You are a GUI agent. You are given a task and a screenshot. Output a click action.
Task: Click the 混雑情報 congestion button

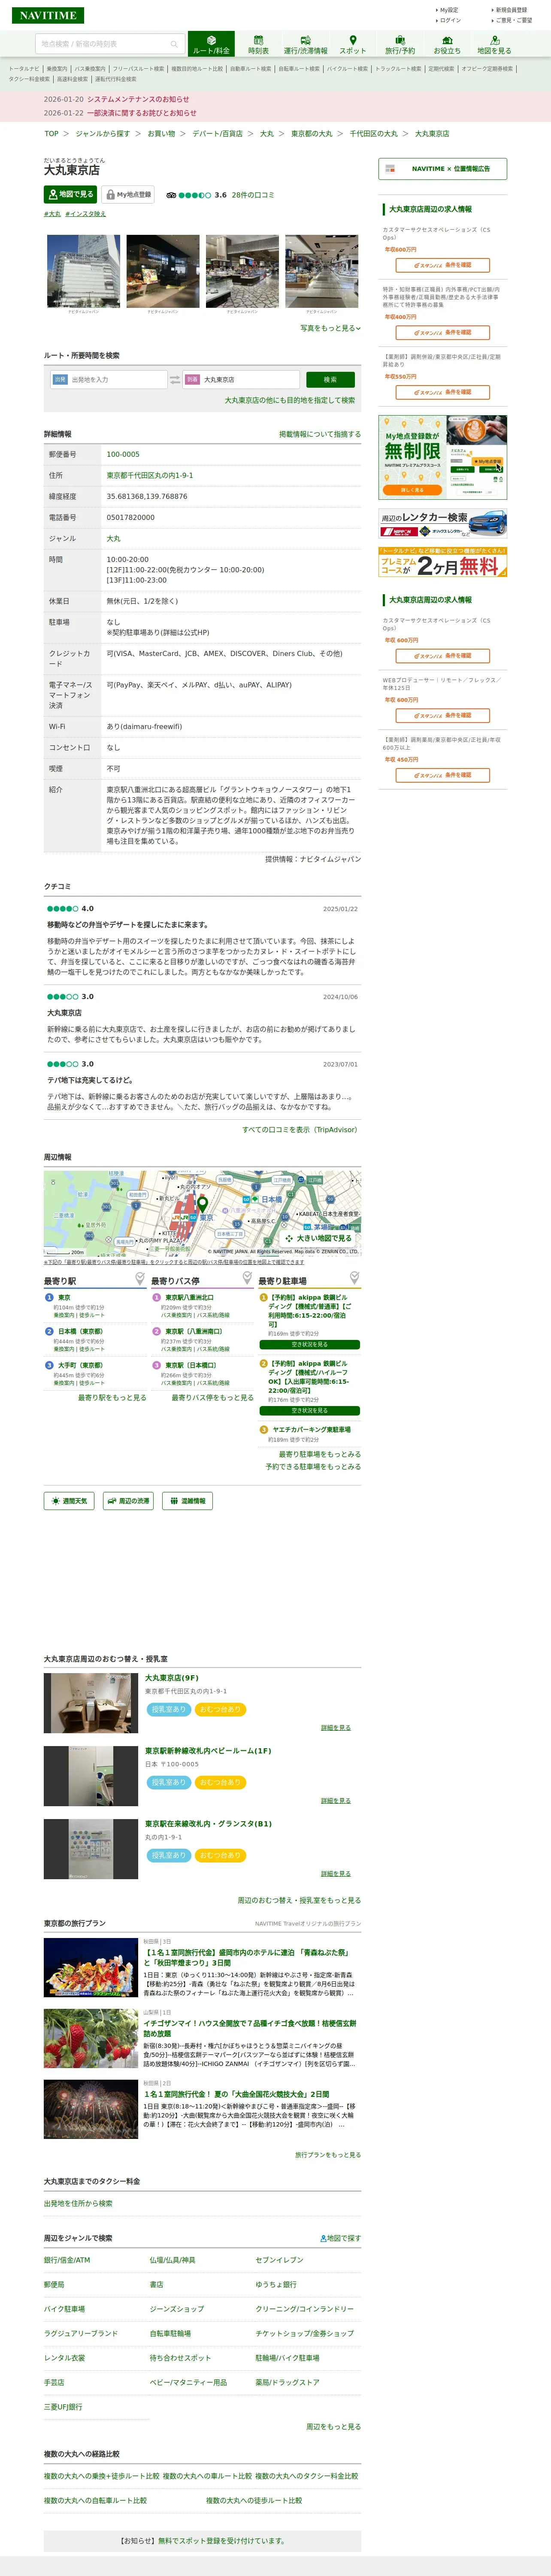pos(187,1500)
